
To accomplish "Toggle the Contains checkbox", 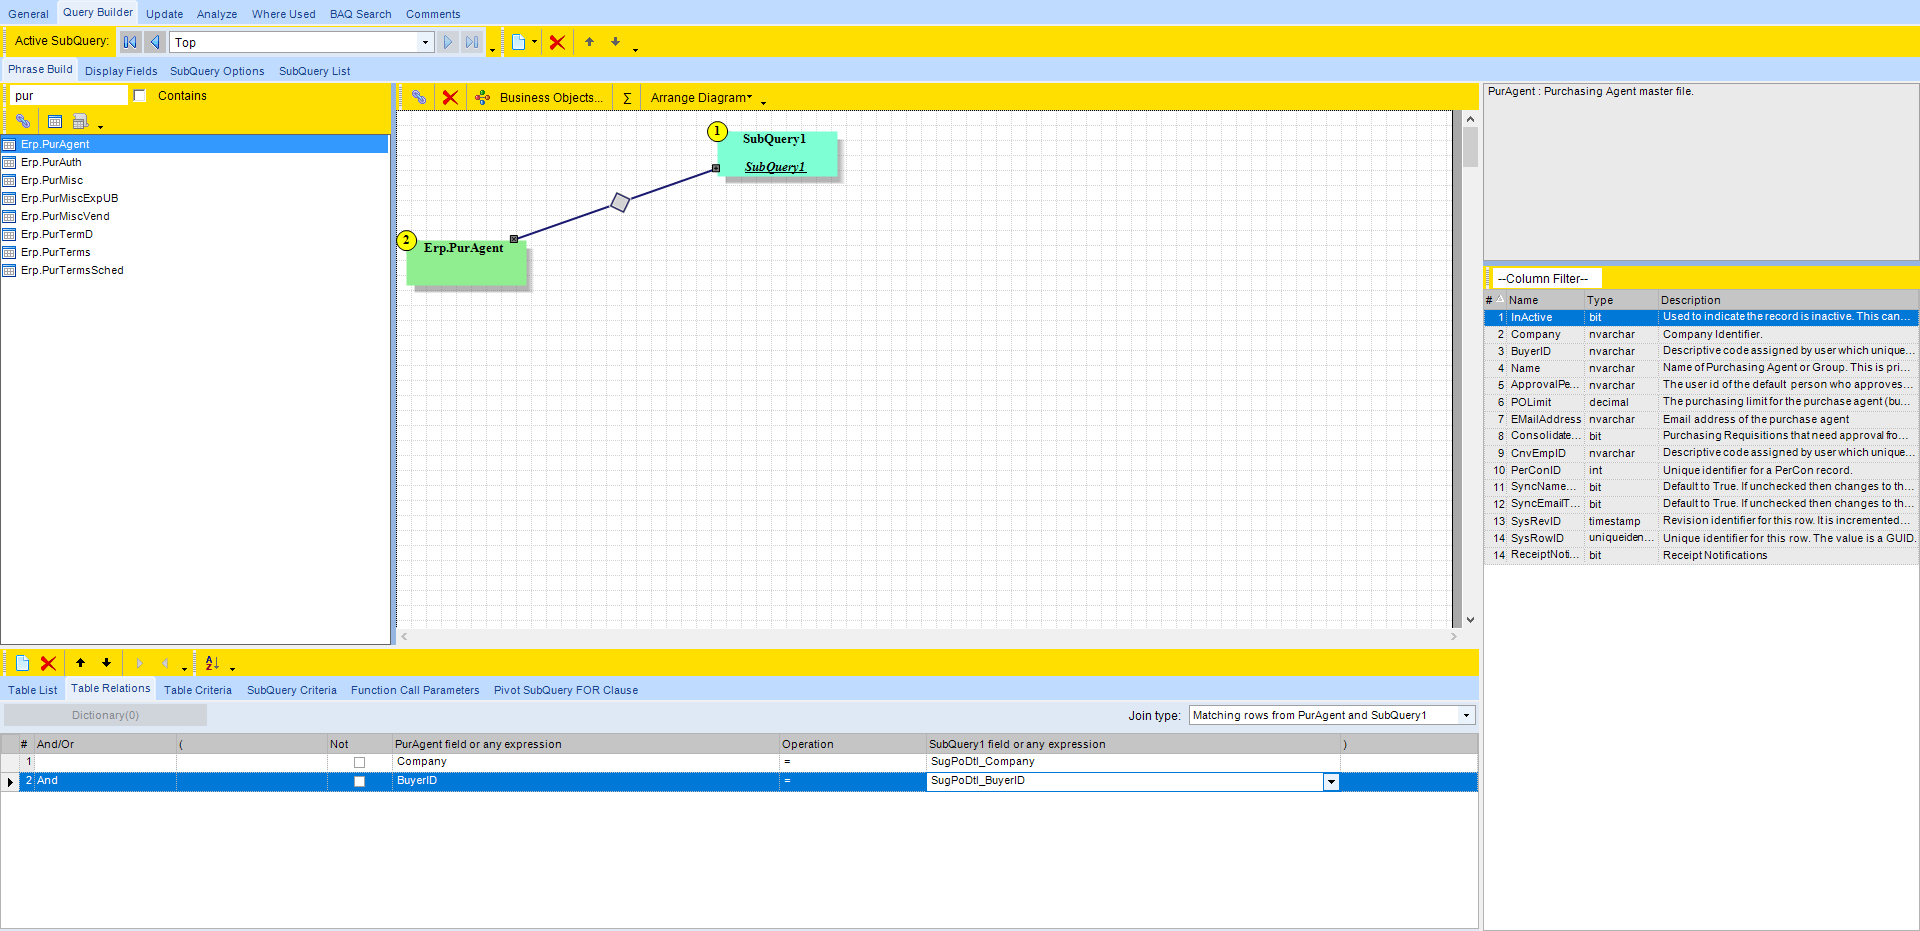I will [140, 96].
